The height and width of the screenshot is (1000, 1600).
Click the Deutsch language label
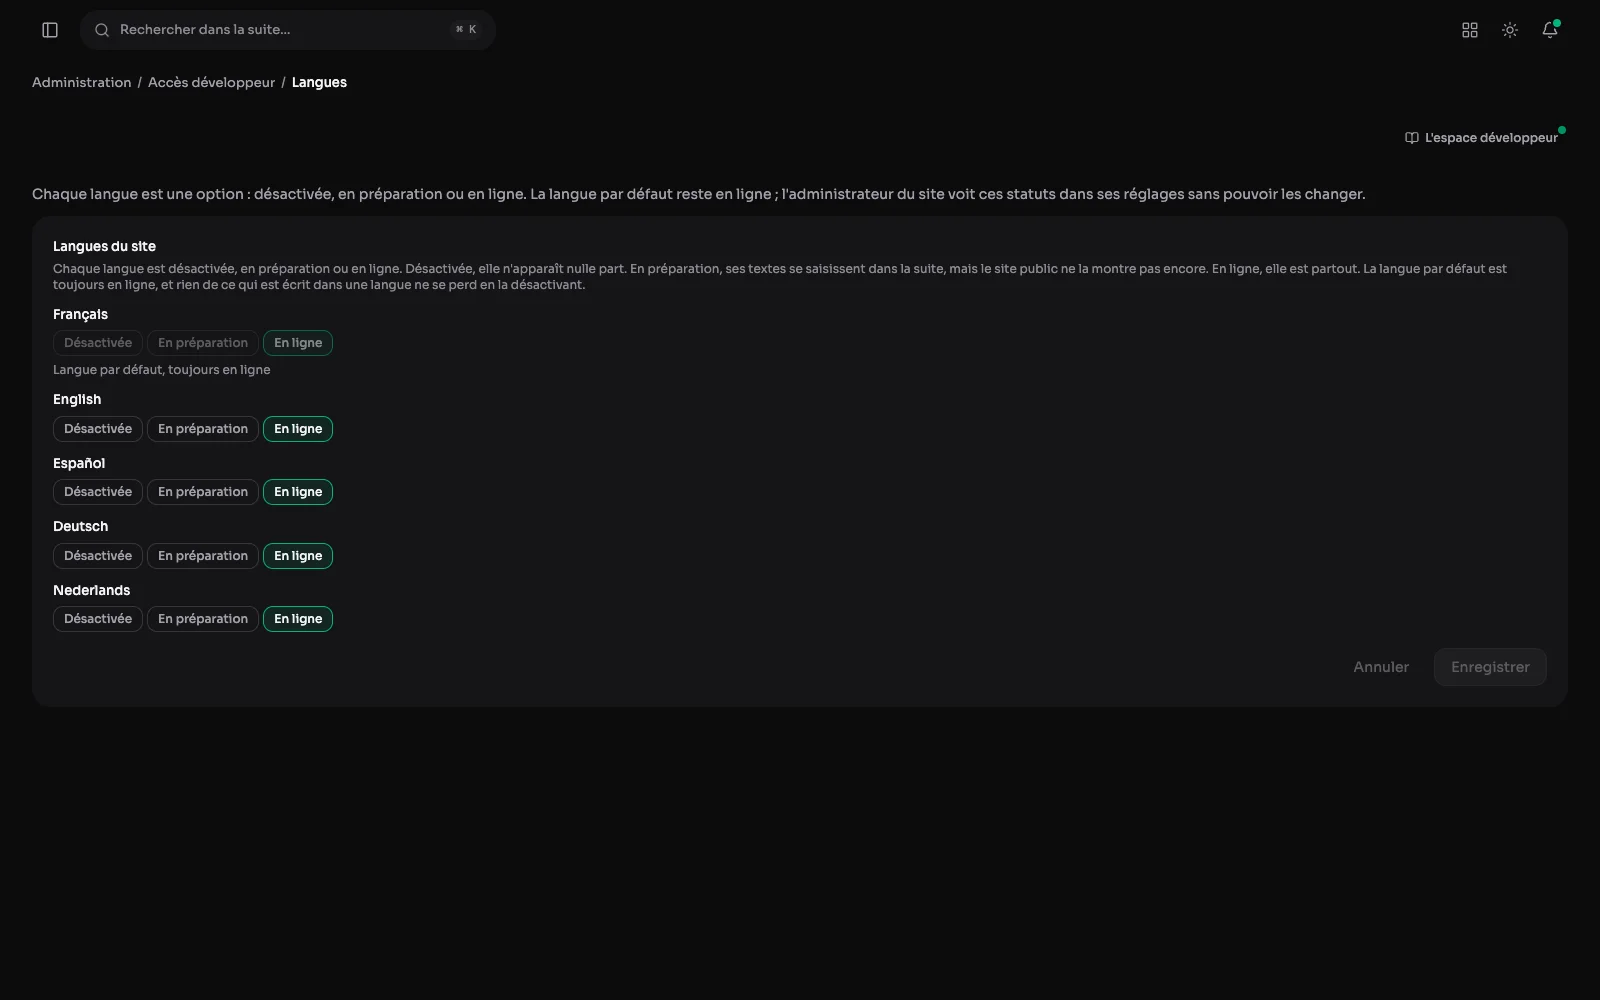(x=80, y=526)
